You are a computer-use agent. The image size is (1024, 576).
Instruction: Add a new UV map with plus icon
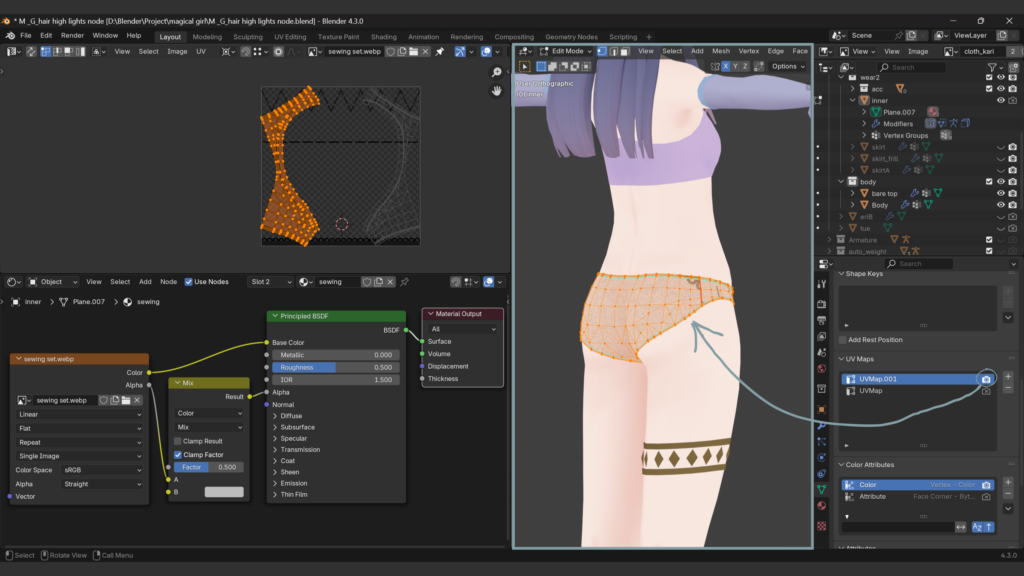pyautogui.click(x=1008, y=377)
